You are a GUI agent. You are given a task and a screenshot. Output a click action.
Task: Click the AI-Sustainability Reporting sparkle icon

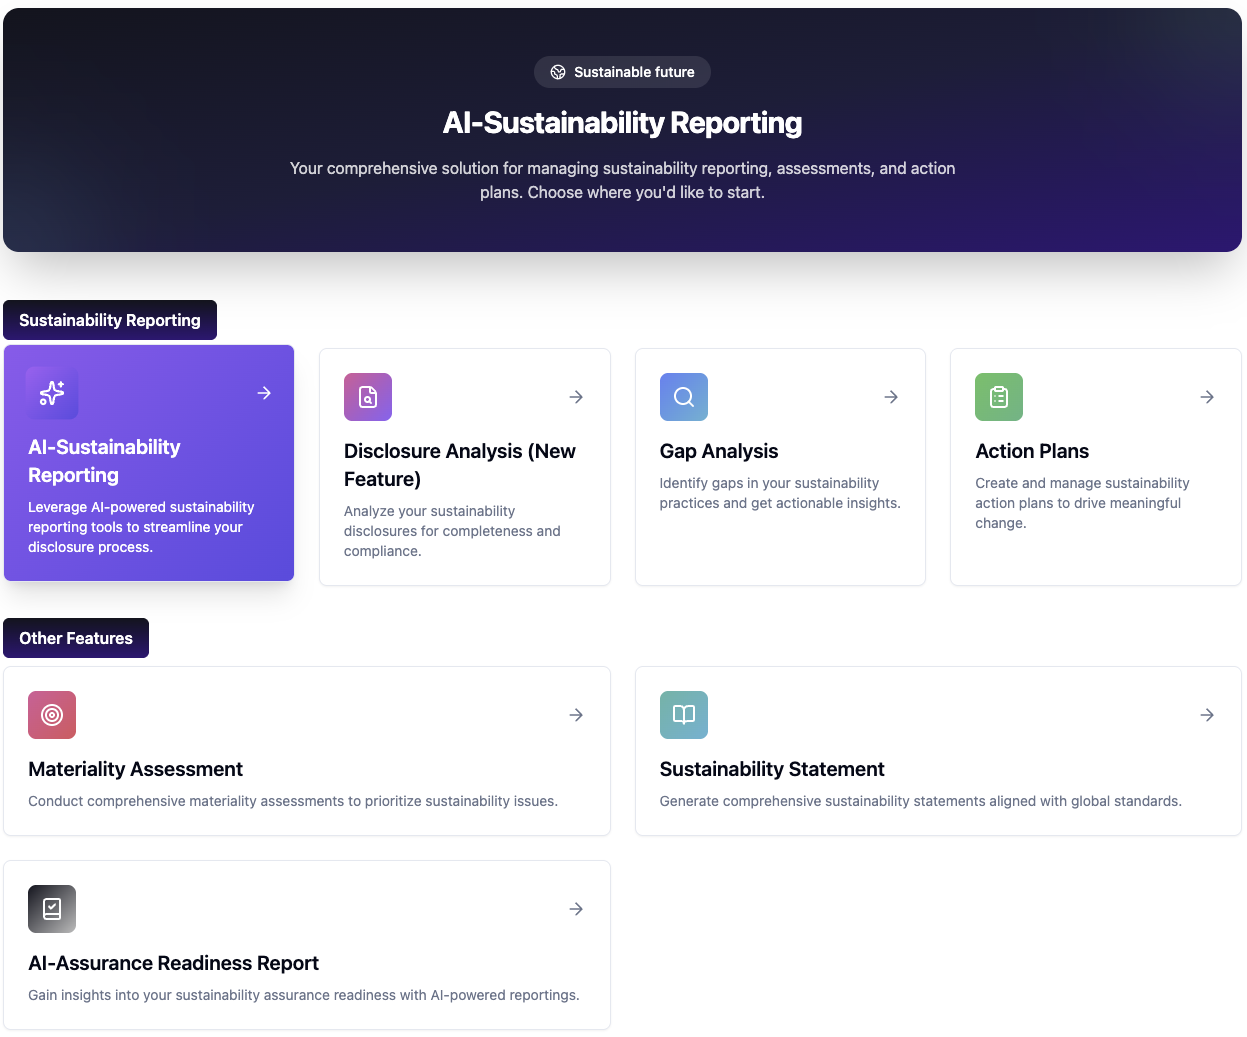(52, 393)
